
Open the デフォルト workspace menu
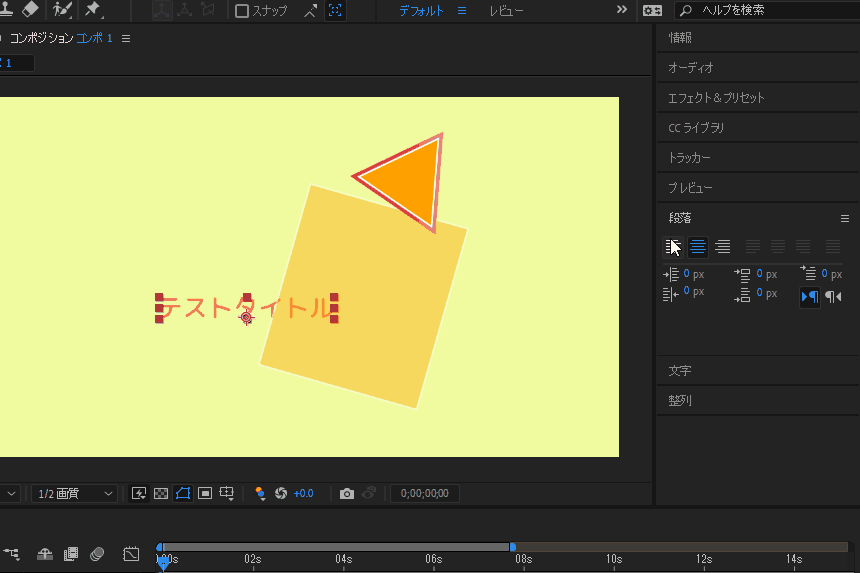(x=462, y=10)
